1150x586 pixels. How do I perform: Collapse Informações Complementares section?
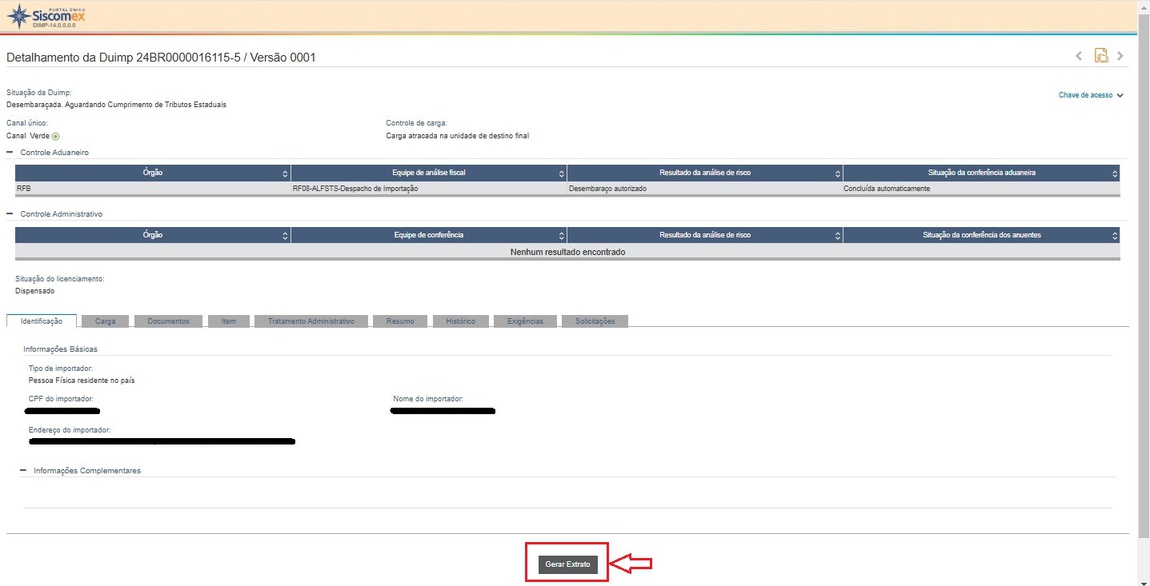click(23, 470)
